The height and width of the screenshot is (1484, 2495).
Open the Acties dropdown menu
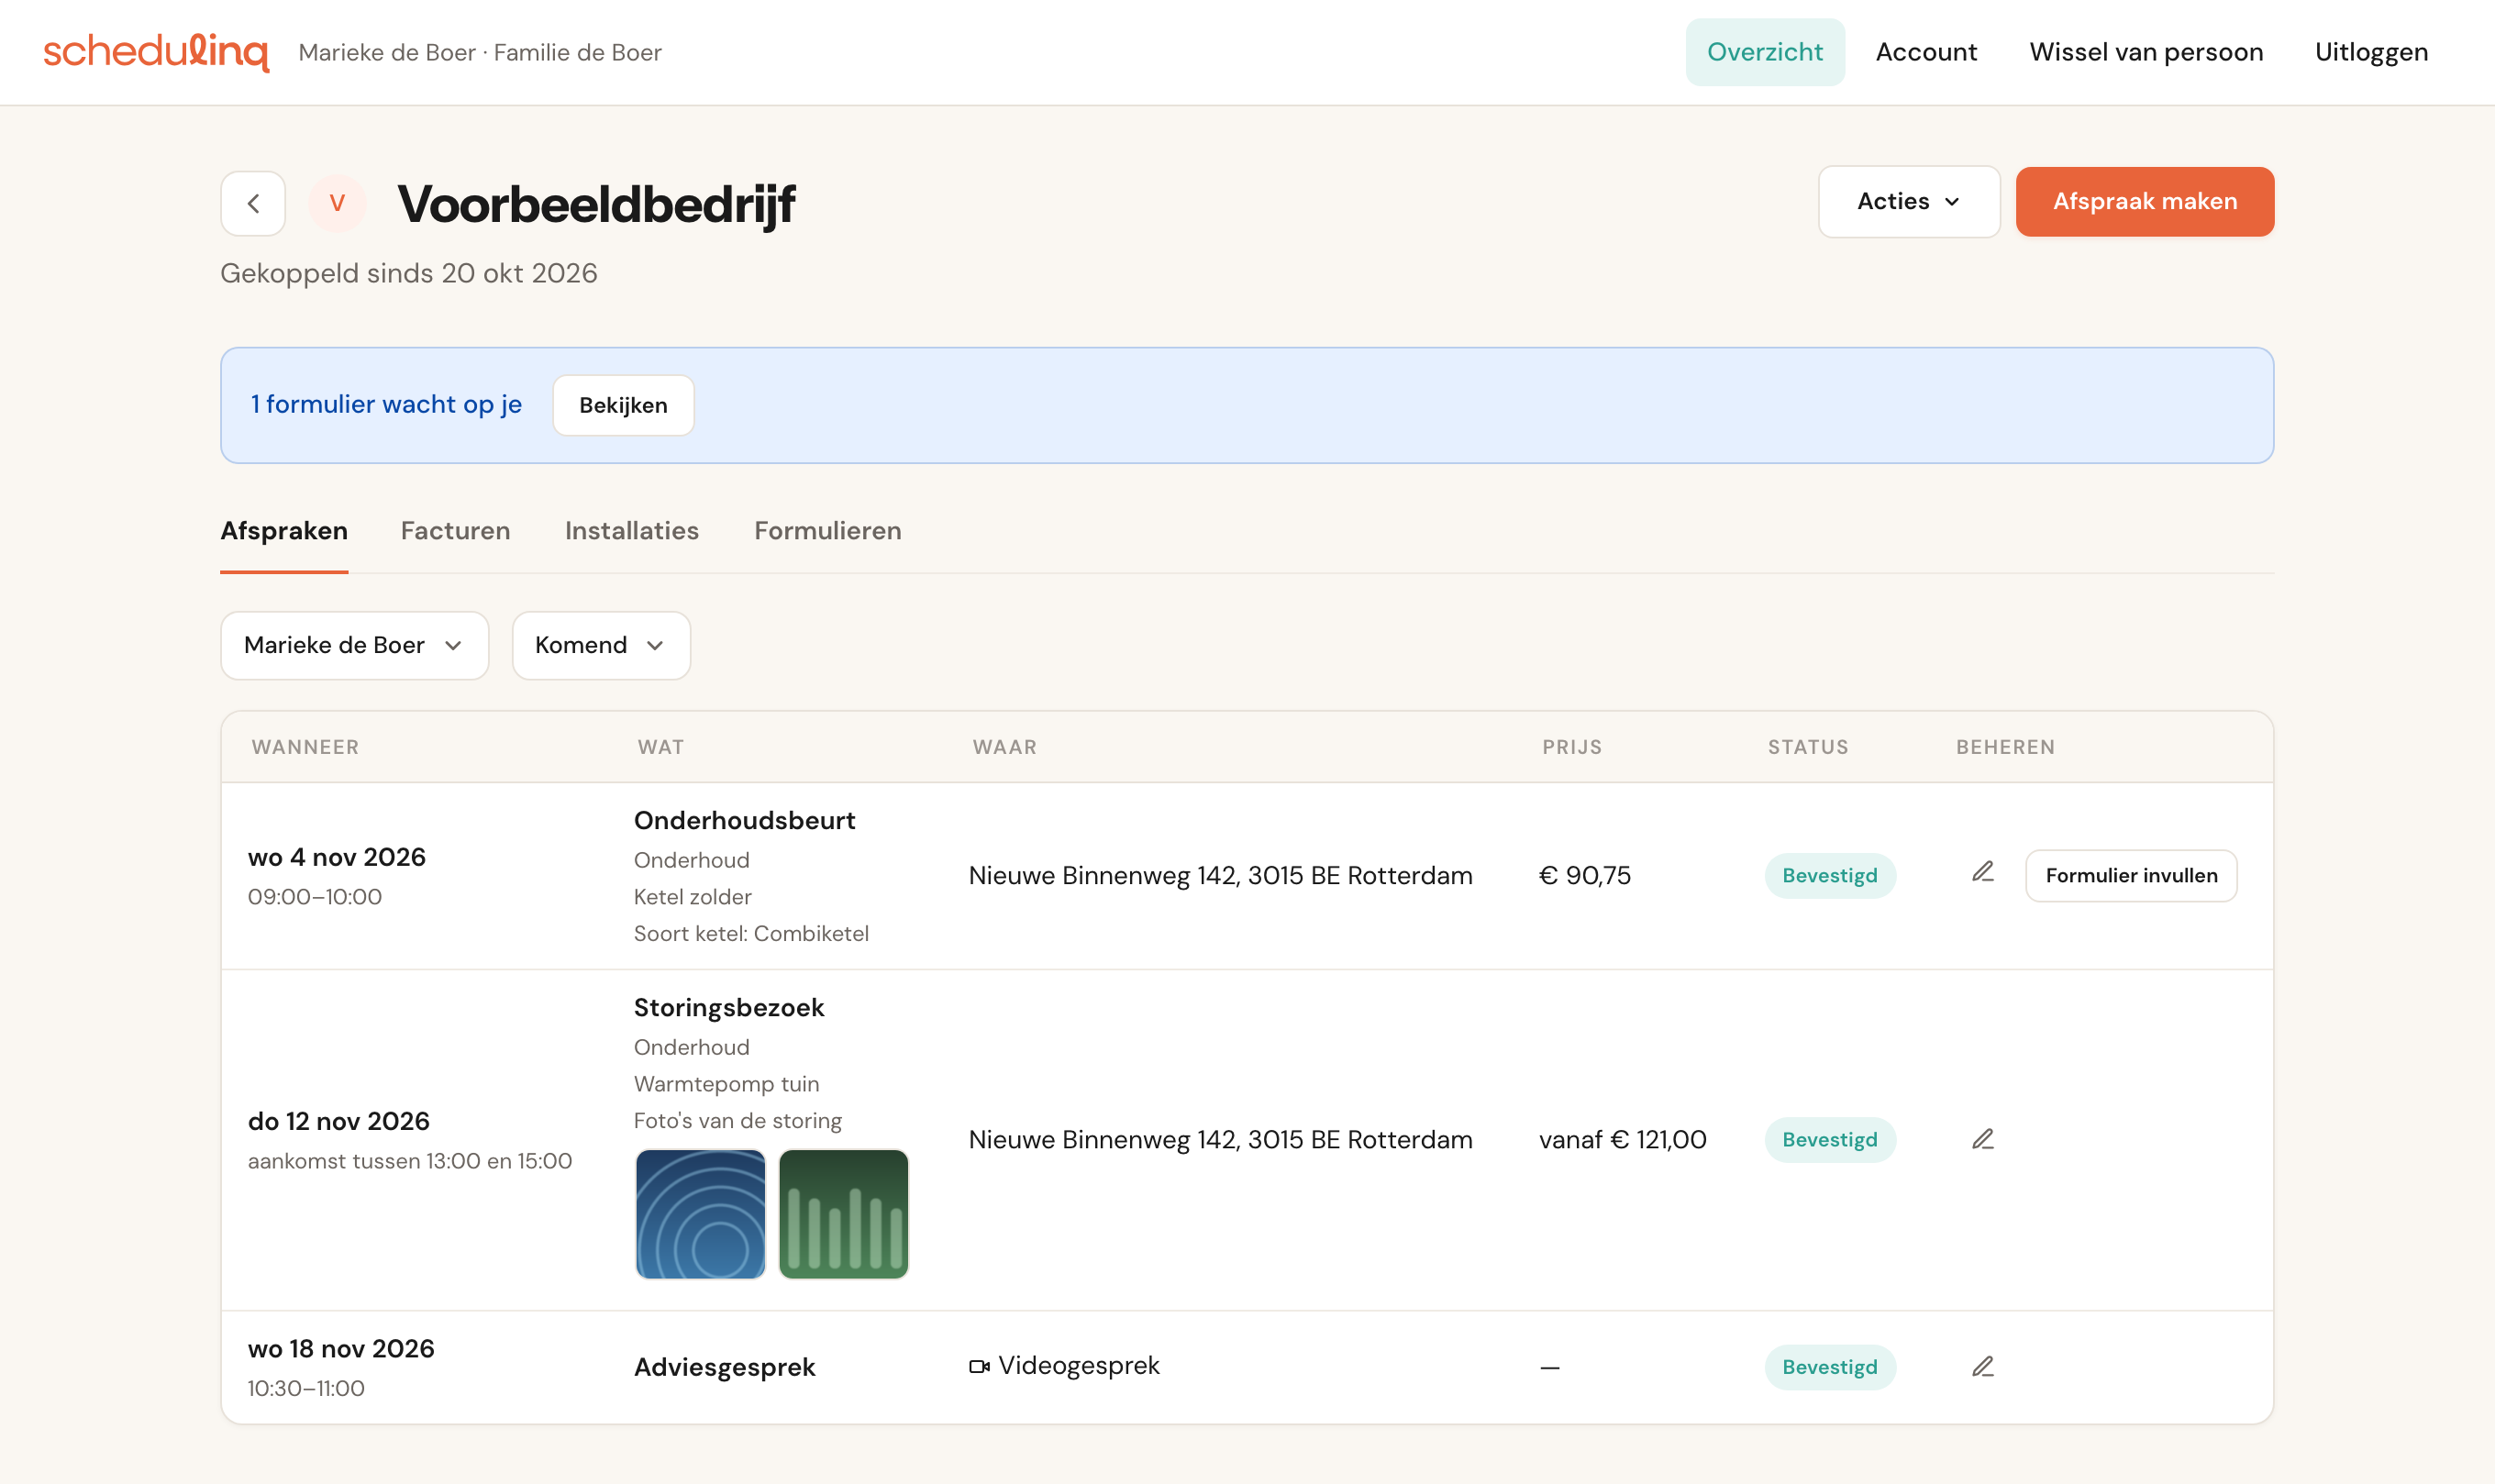click(1908, 201)
